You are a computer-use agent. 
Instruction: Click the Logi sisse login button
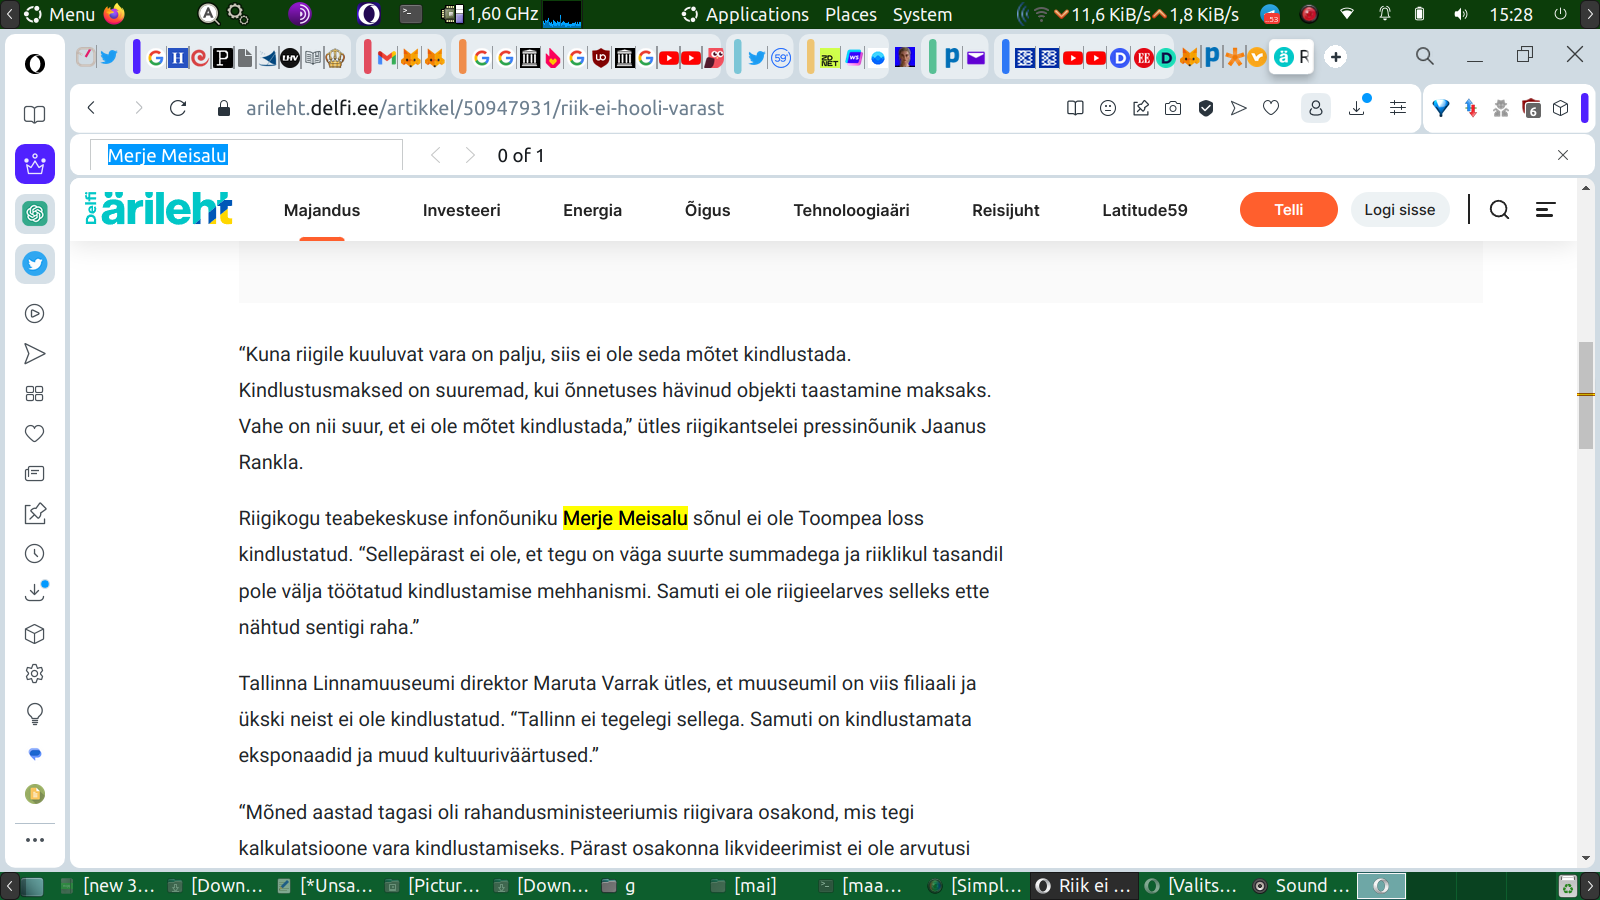(x=1400, y=209)
